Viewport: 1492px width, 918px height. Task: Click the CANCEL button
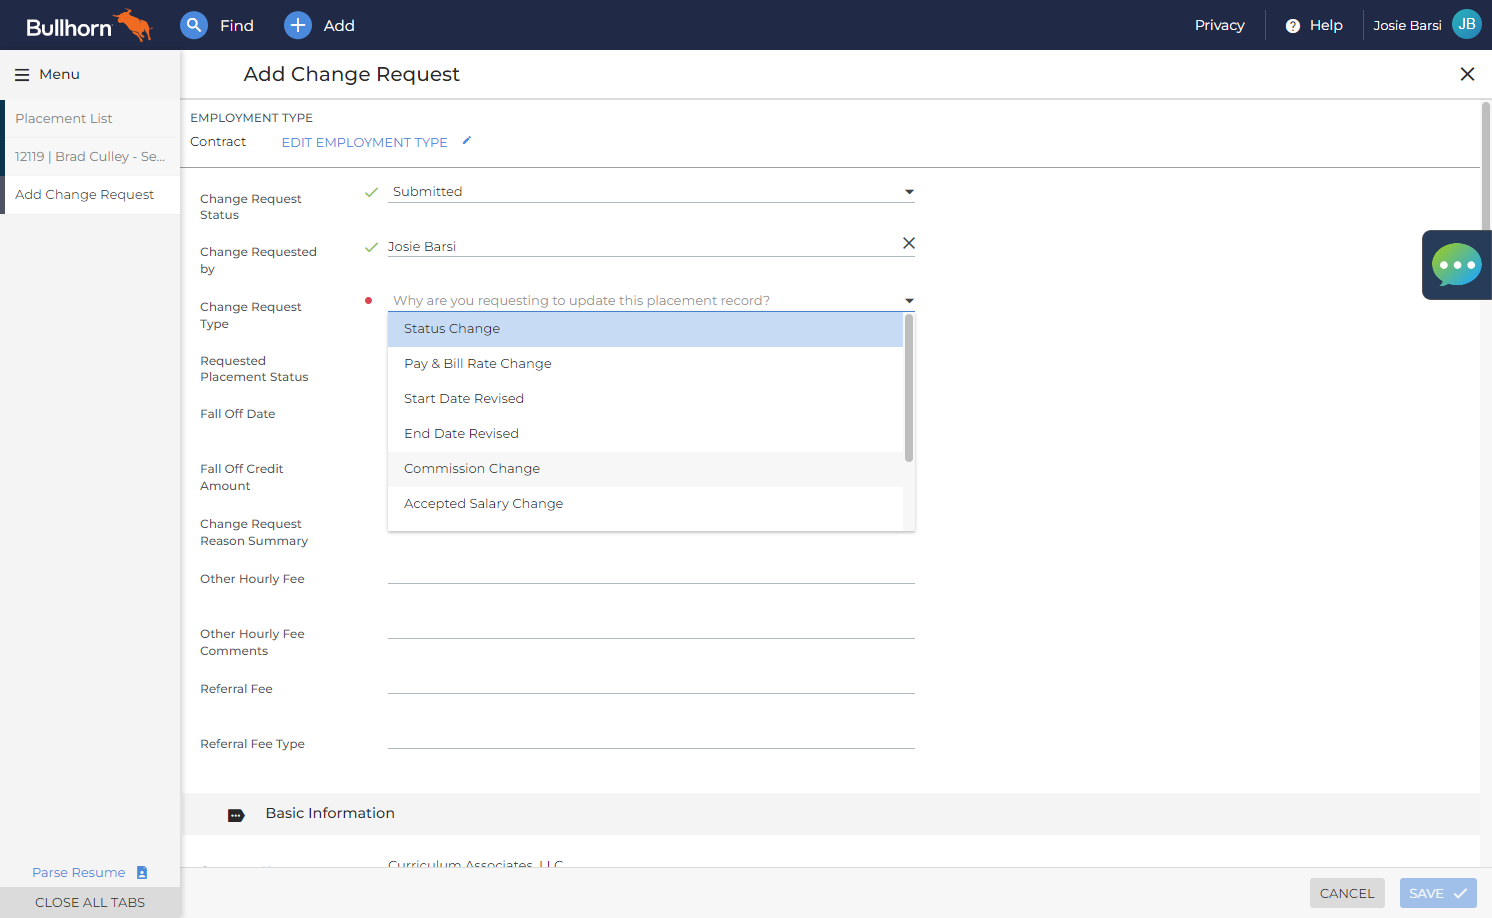coord(1347,893)
